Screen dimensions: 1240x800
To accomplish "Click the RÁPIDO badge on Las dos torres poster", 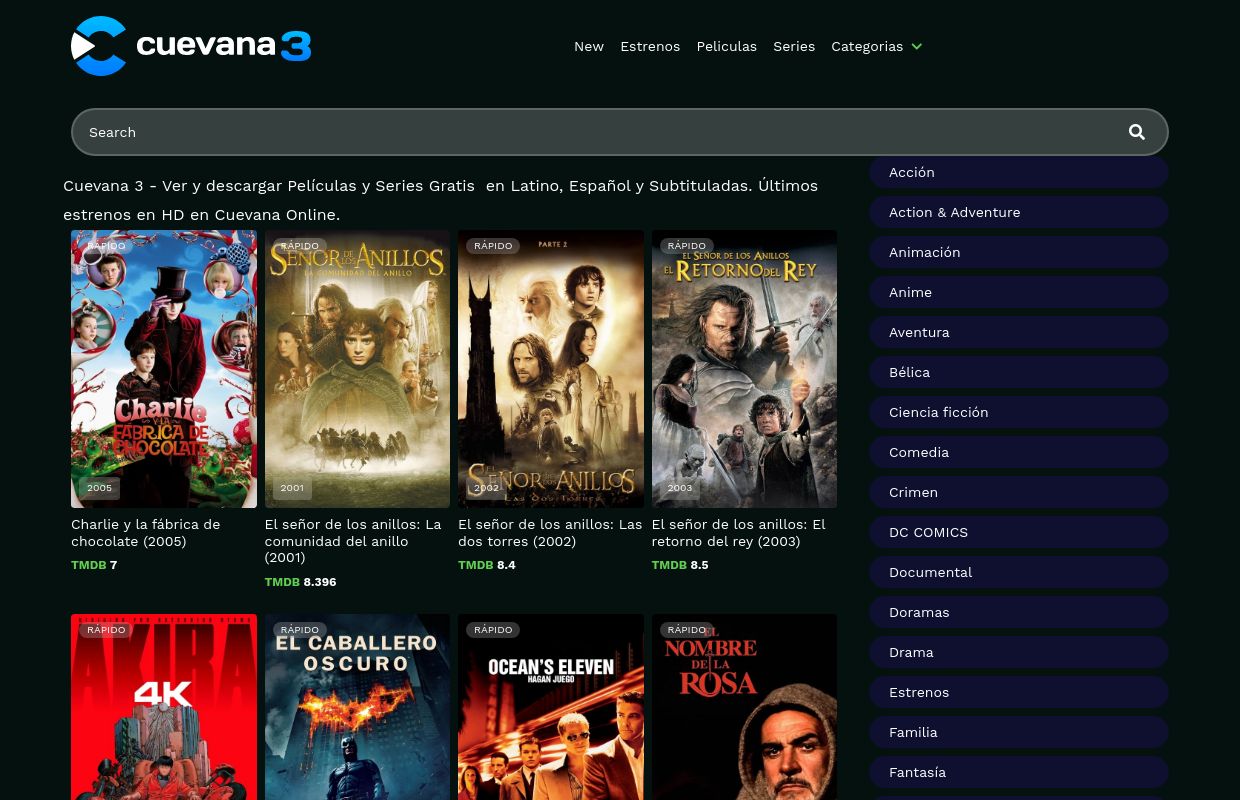I will [493, 246].
